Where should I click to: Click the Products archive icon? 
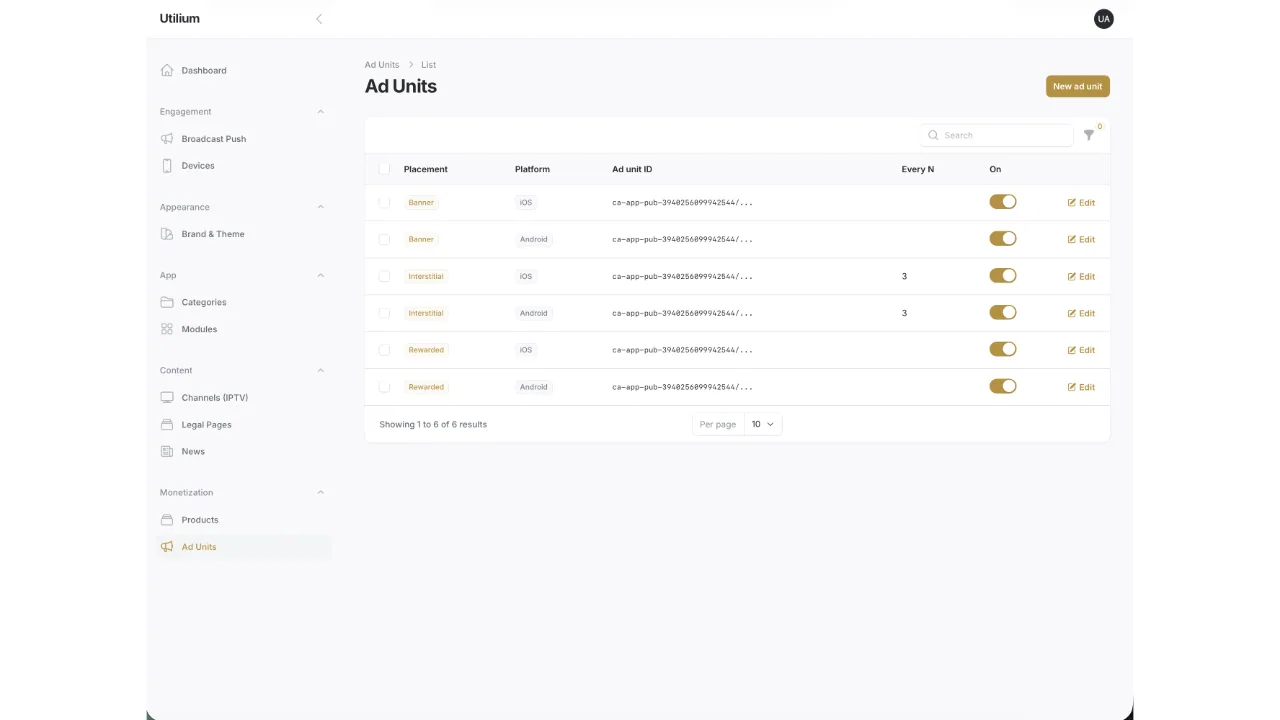pos(167,520)
